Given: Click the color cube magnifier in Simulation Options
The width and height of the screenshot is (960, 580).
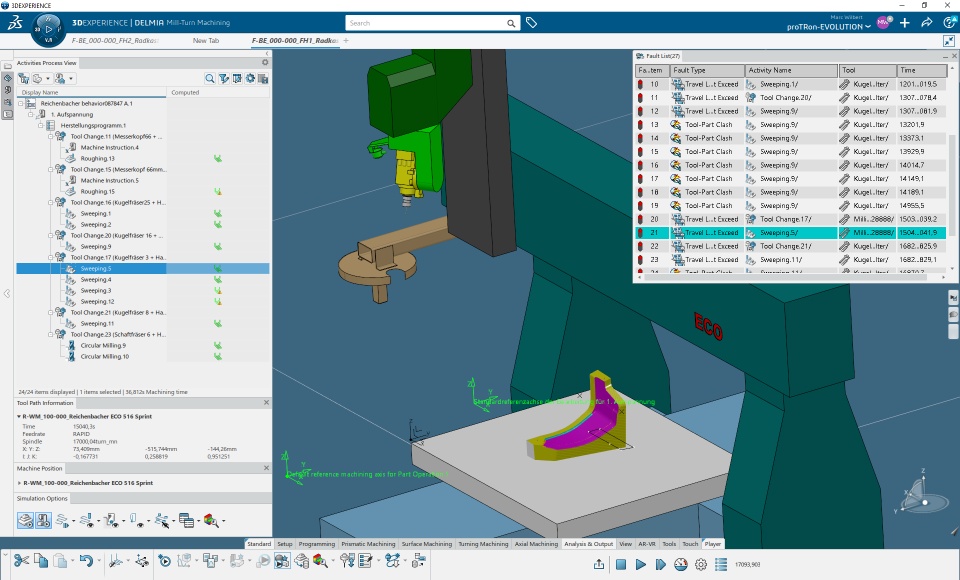Looking at the screenshot, I should click(x=211, y=521).
